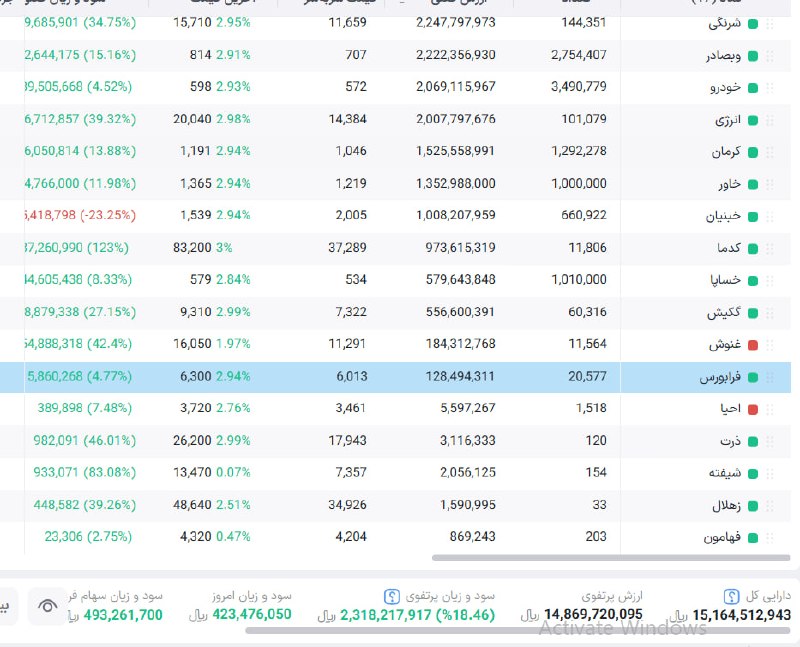Click the table's horizontal scrollbar
Screen dimensions: 800x647
point(611,558)
